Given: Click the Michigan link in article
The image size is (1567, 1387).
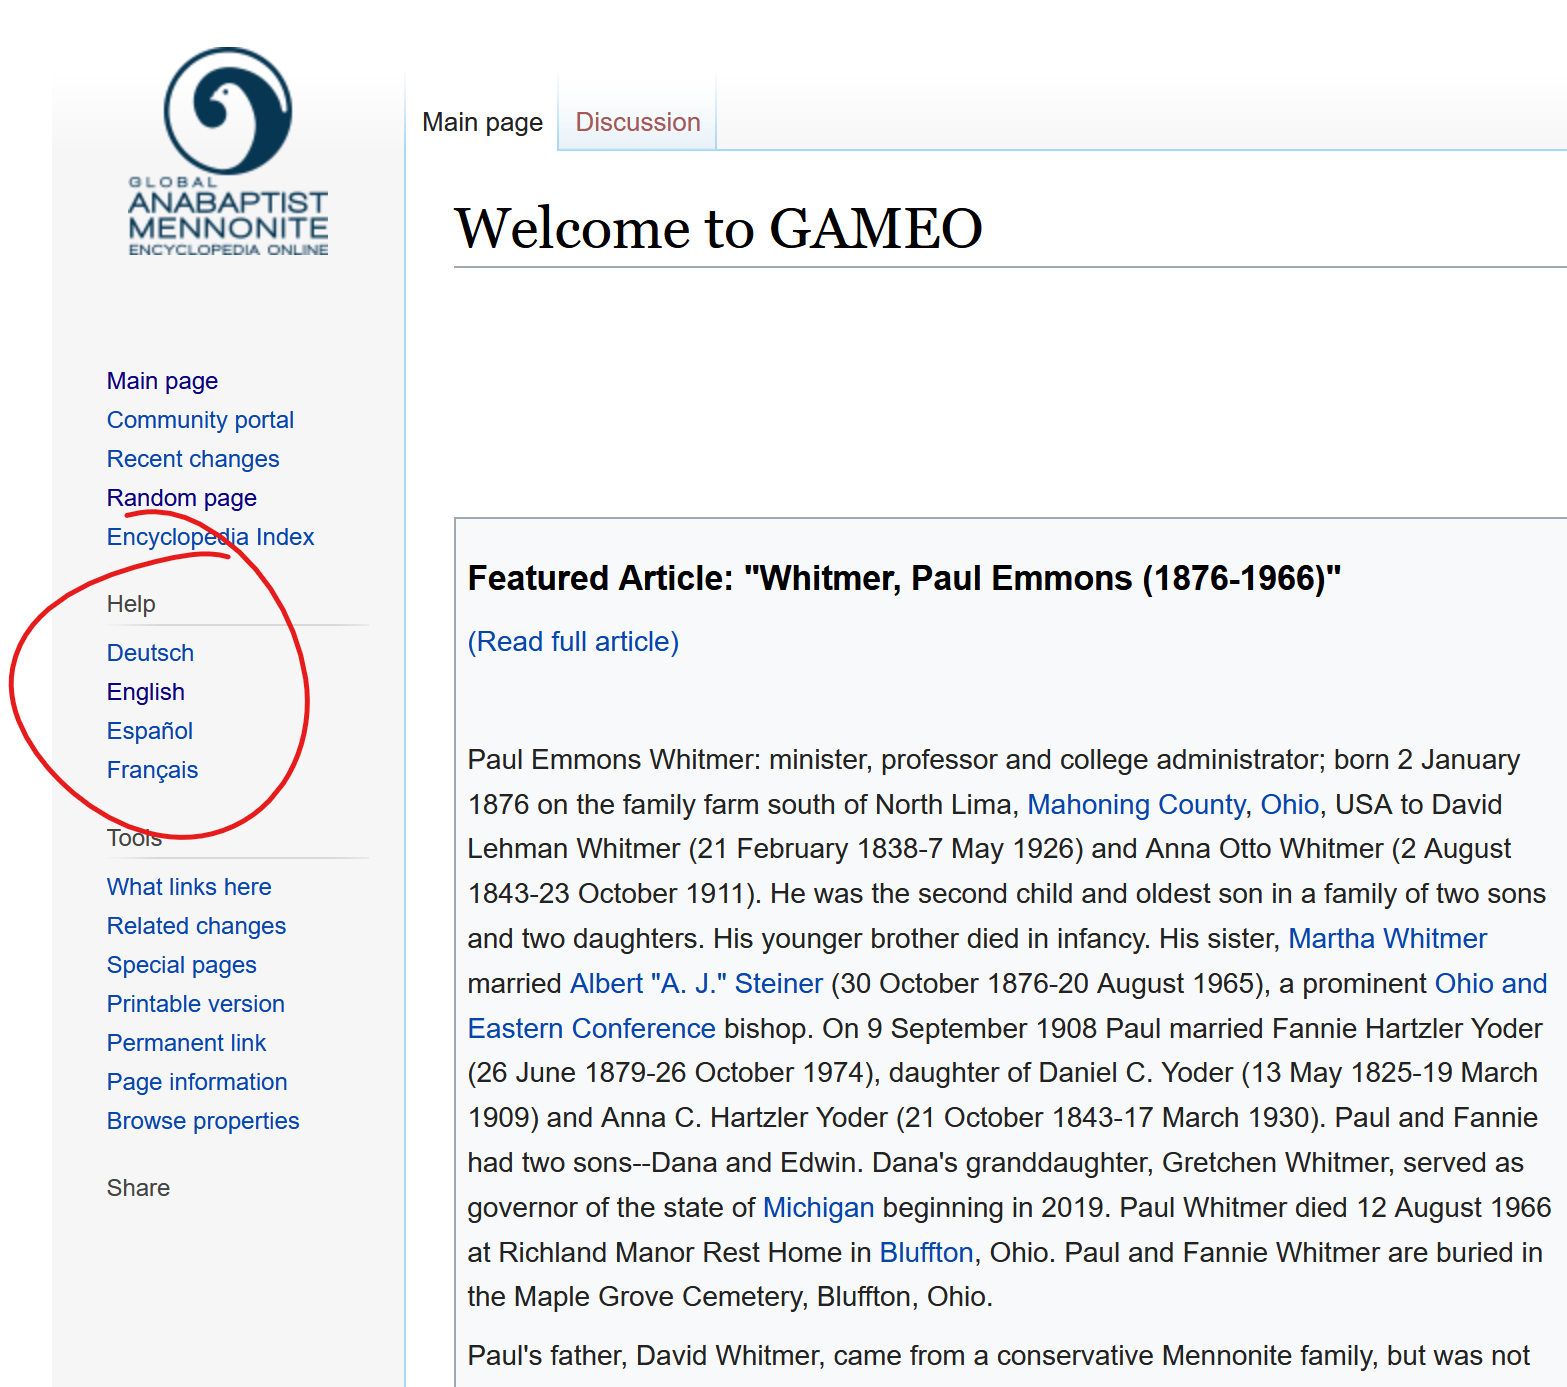Looking at the screenshot, I should tap(818, 1208).
